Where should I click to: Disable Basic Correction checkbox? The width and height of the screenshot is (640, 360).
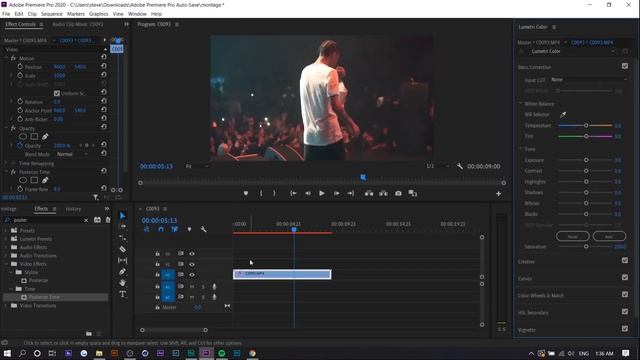[x=625, y=66]
